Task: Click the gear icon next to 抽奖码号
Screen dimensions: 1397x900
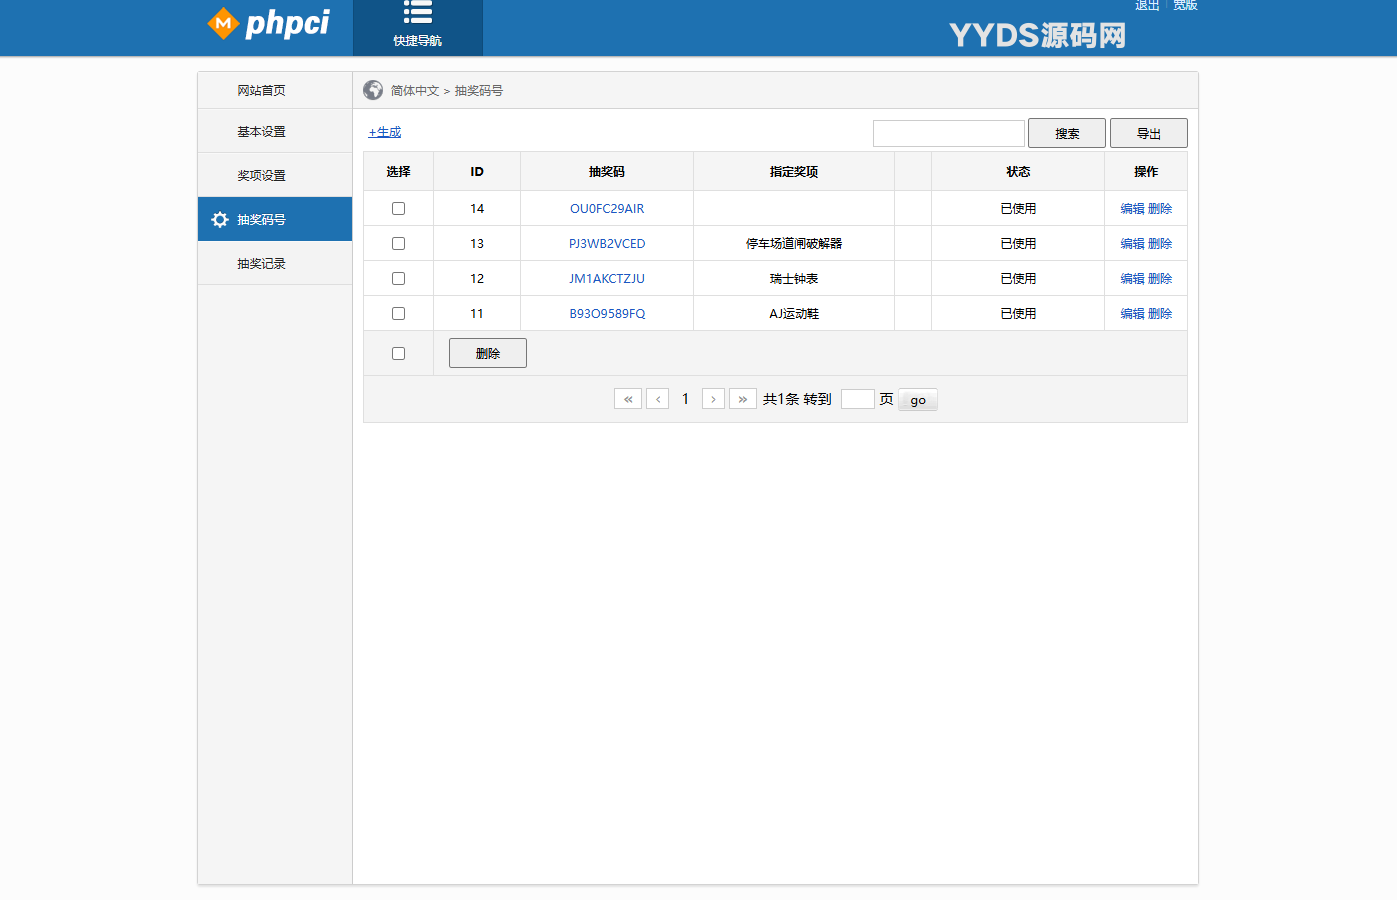Action: pyautogui.click(x=220, y=219)
